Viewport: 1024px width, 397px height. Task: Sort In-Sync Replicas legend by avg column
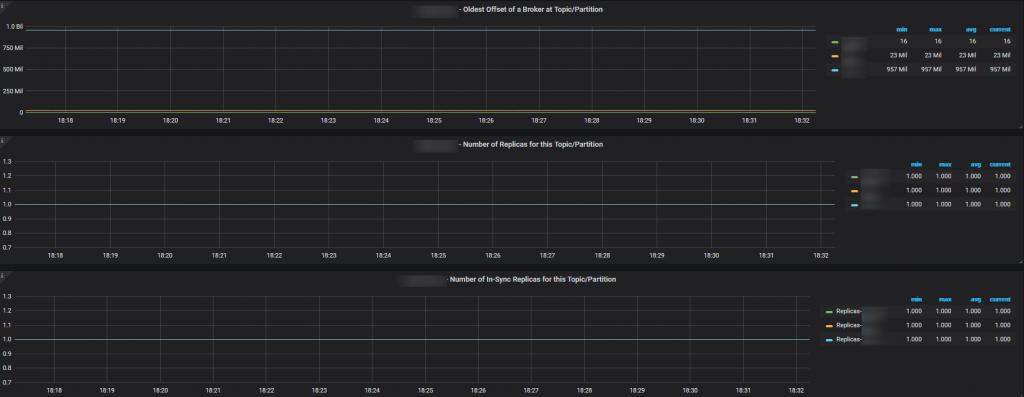coord(974,300)
